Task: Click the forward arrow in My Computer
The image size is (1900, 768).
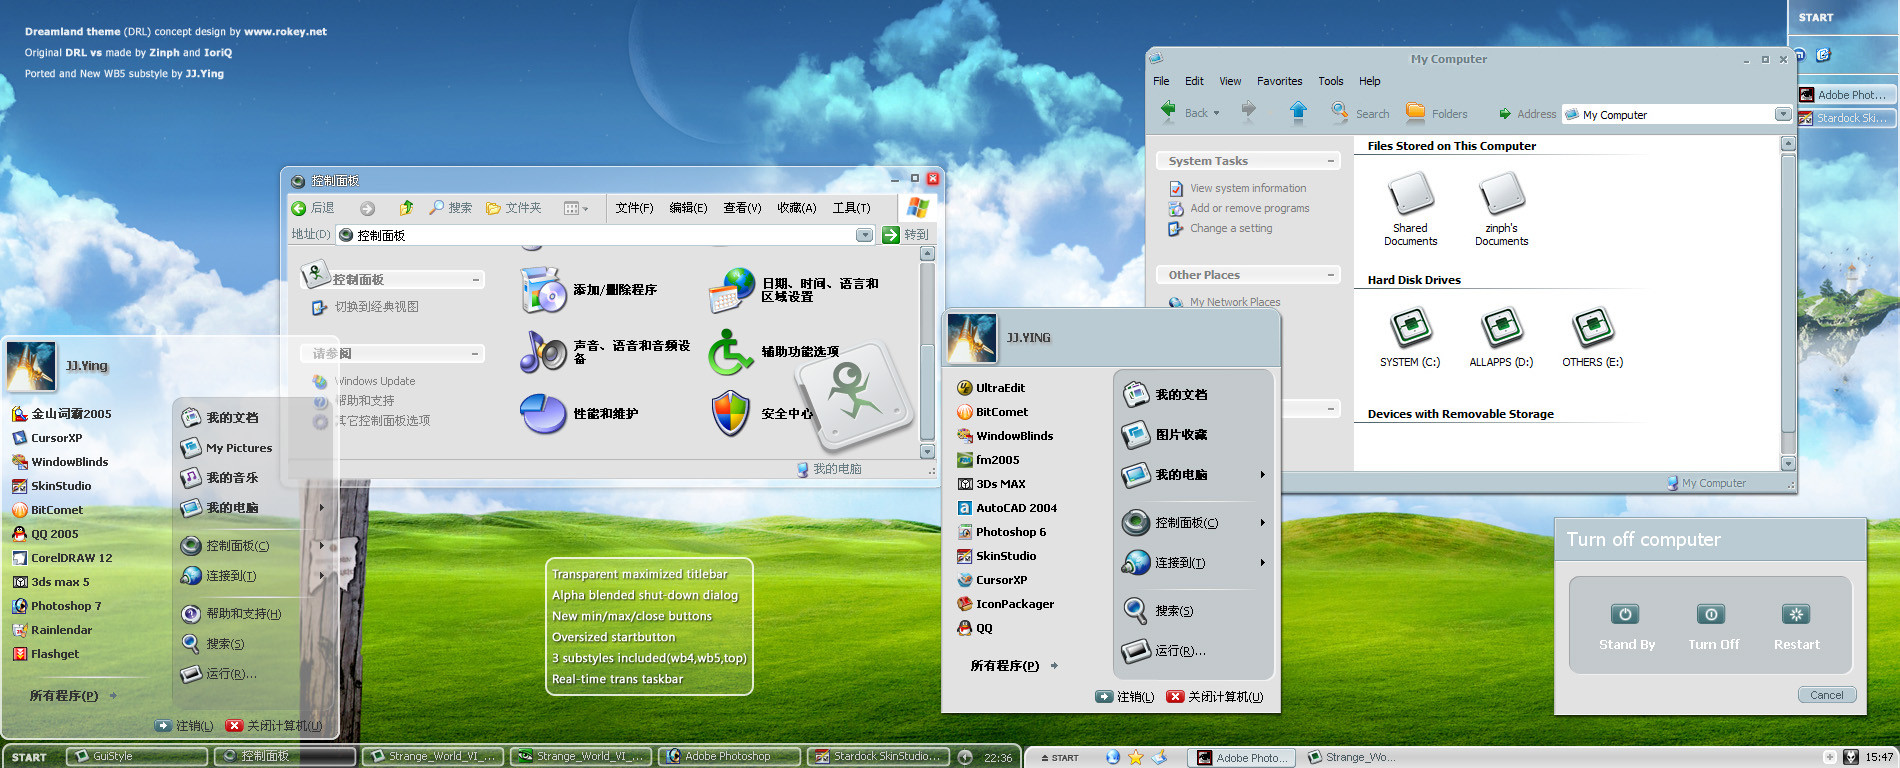Action: coord(1248,110)
